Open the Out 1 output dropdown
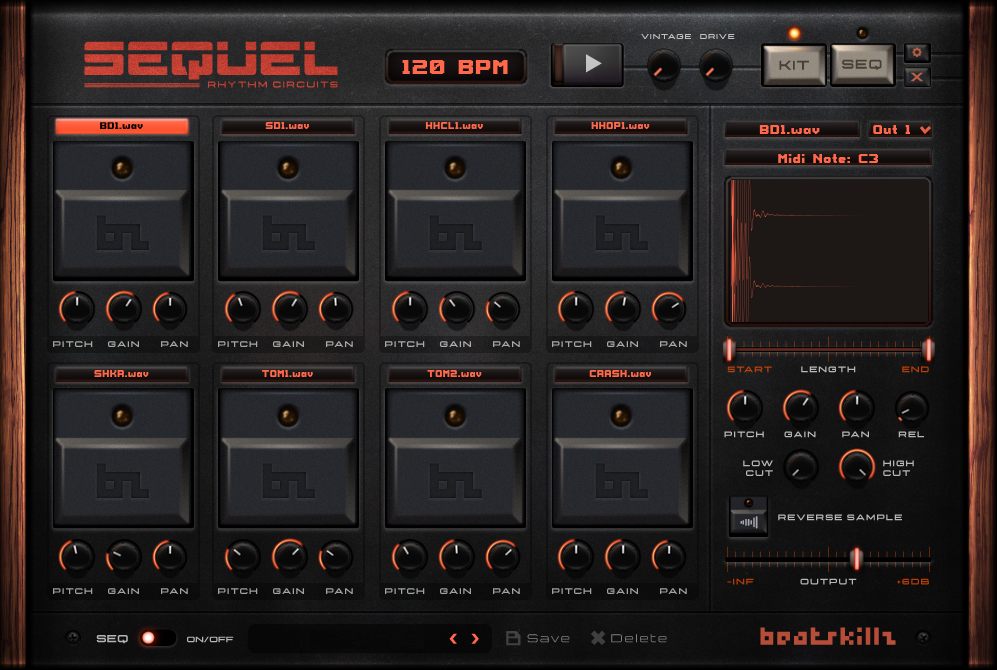 coord(900,130)
